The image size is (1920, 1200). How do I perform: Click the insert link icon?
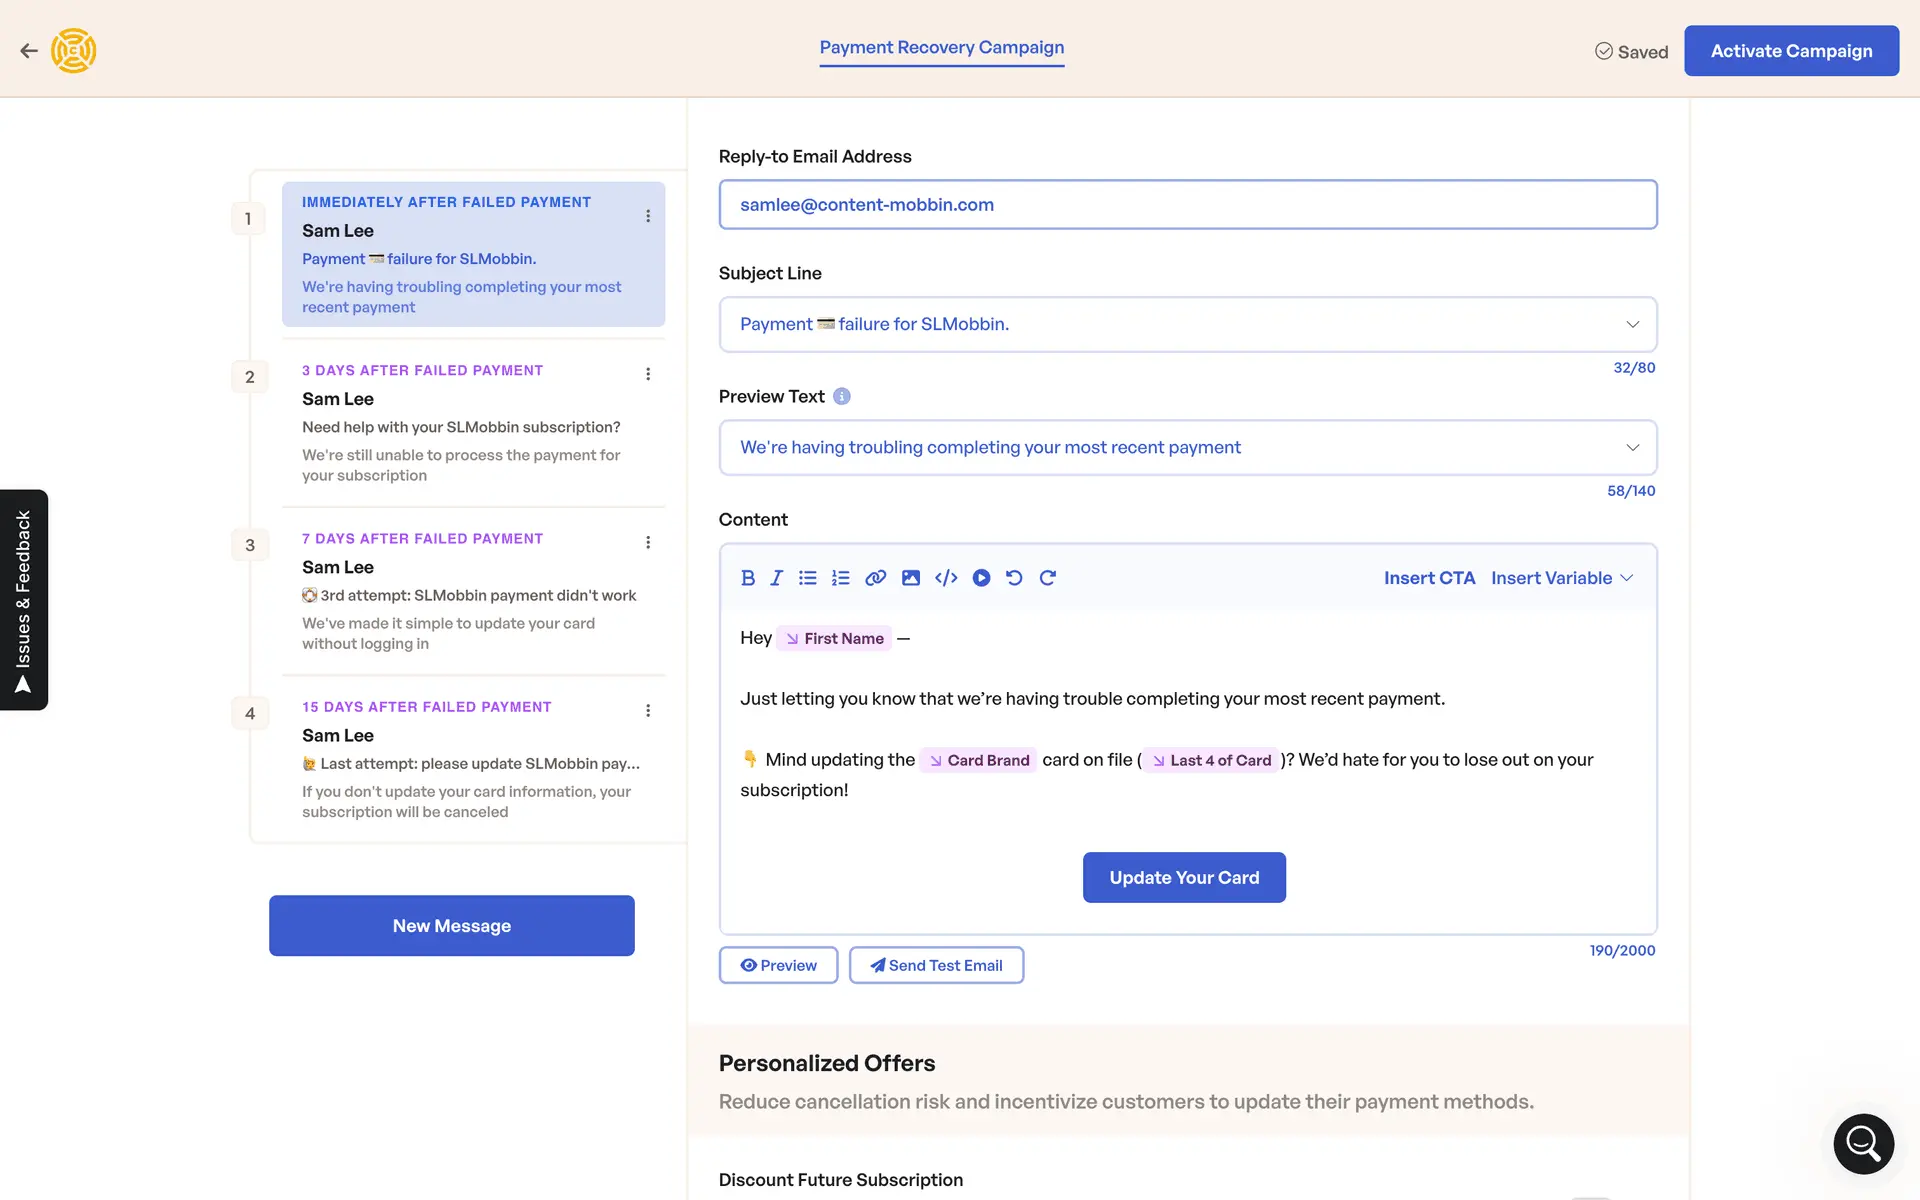[x=875, y=578]
